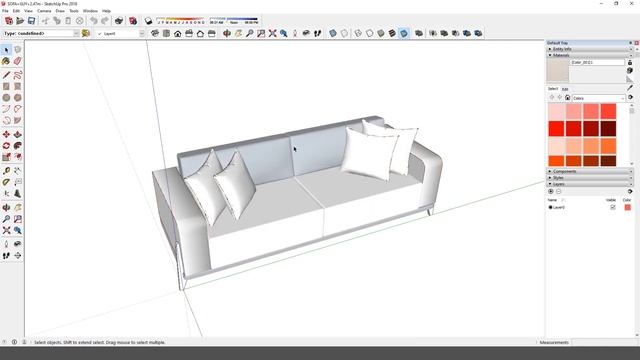
Task: Click Layer0 color swatch
Action: [x=627, y=207]
